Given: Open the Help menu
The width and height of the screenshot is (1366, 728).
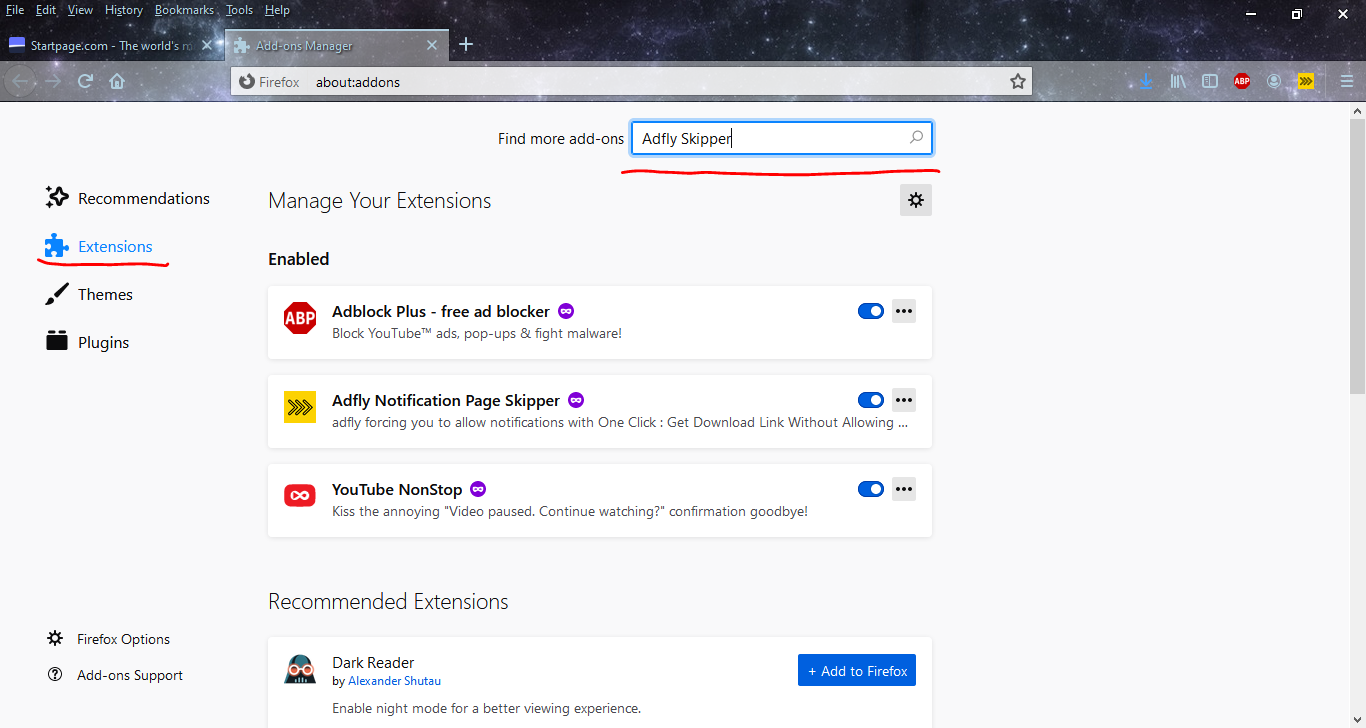Looking at the screenshot, I should click(277, 10).
